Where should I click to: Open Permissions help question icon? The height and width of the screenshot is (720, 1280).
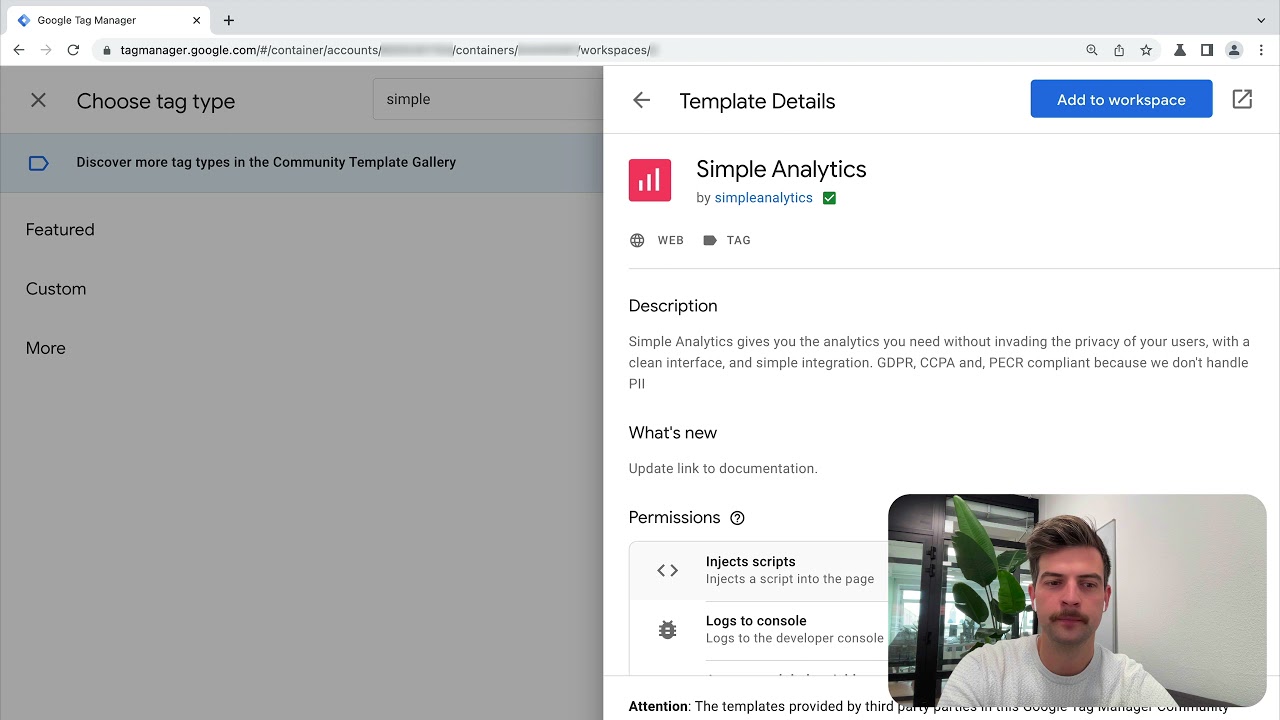737,518
